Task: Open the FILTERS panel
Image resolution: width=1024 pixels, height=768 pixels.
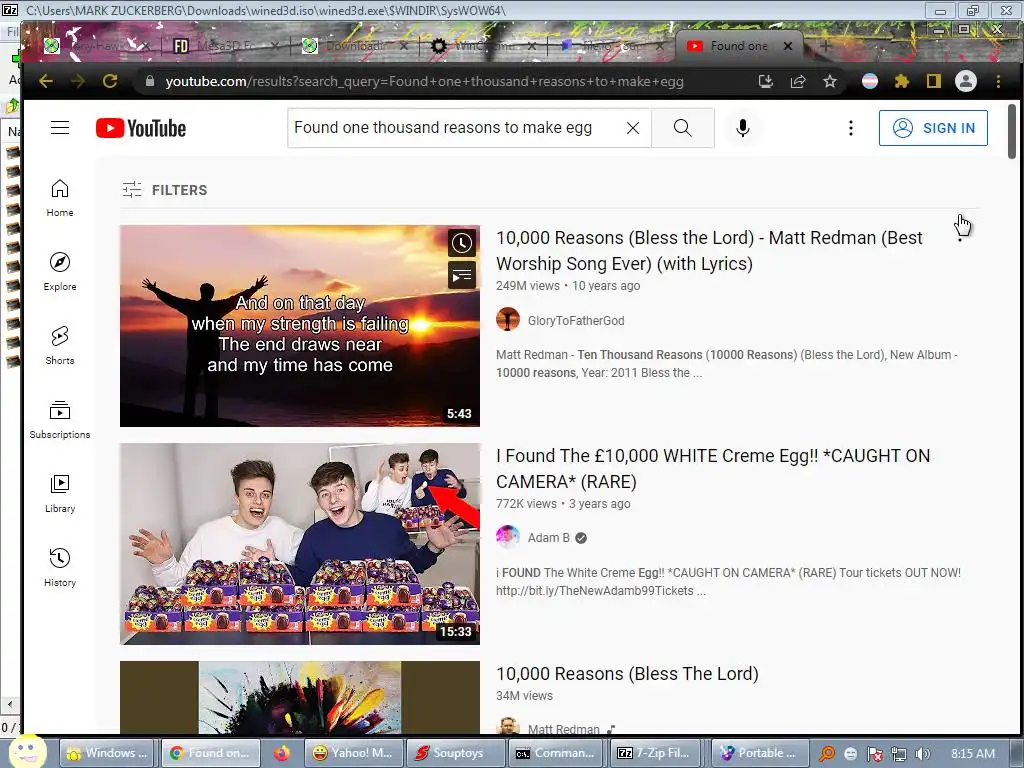Action: tap(165, 190)
